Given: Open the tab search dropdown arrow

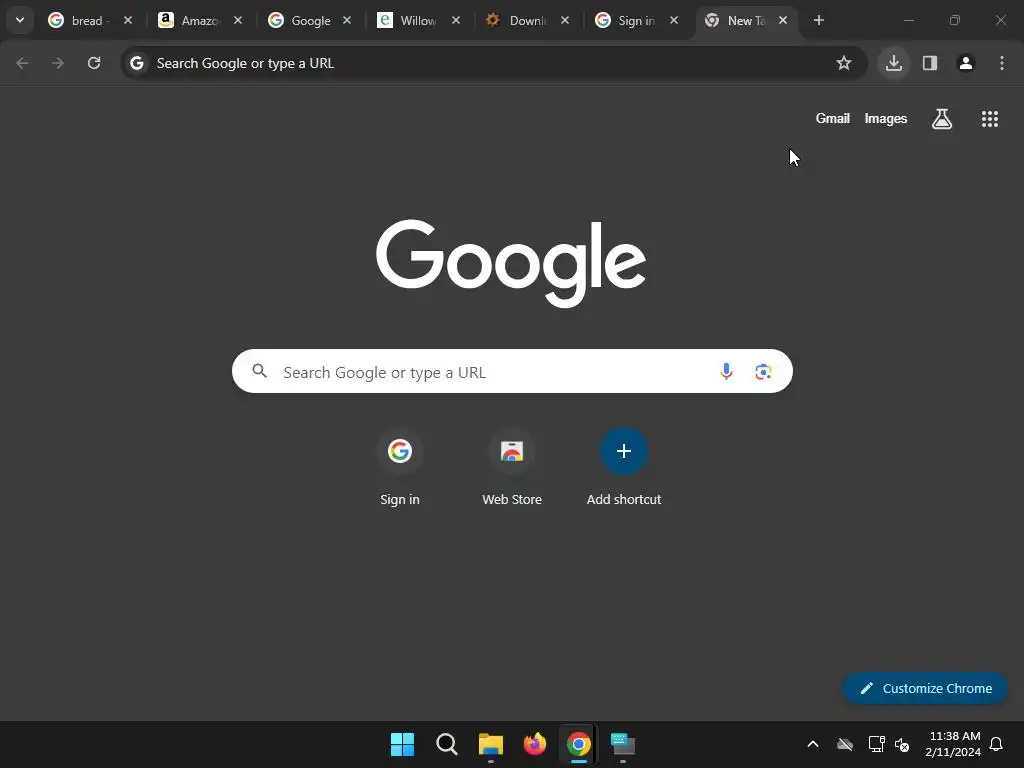Looking at the screenshot, I should point(20,20).
